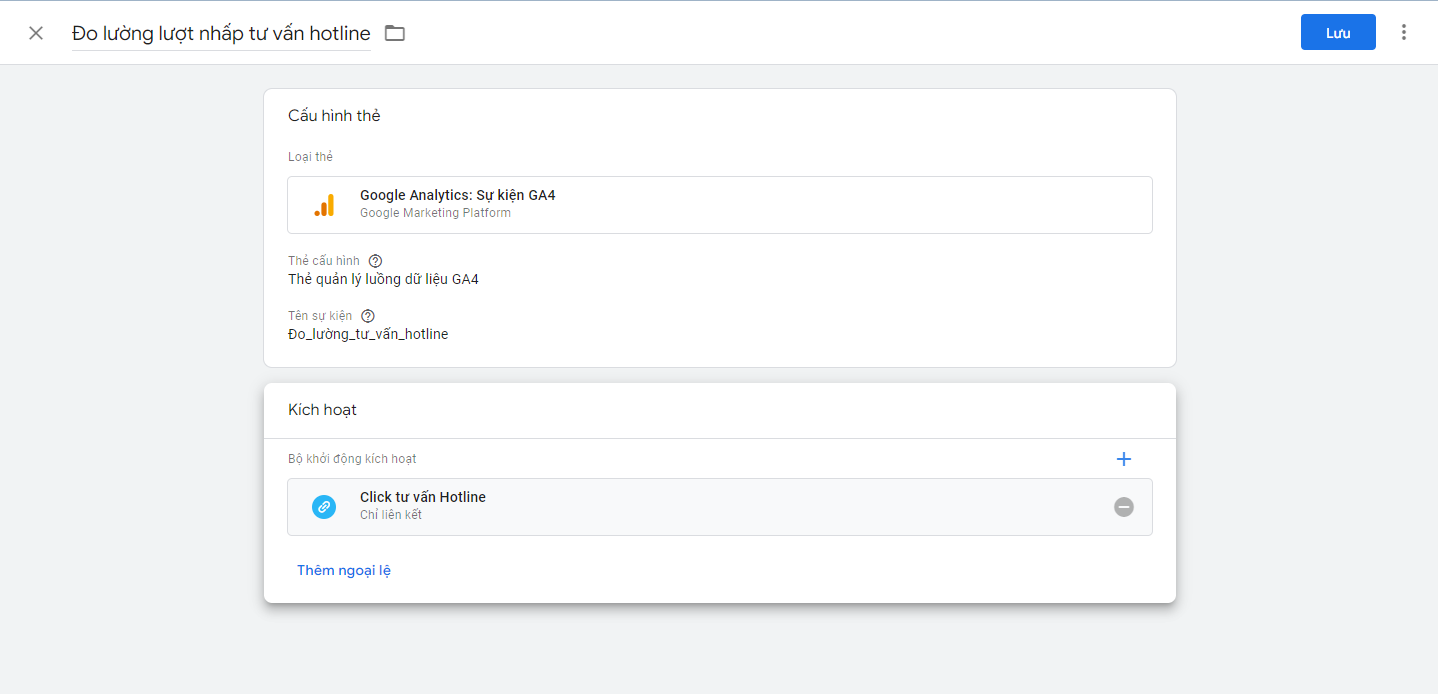Click 'Thẻ quản lý luồng dữ liệu GA4' text
Viewport: 1438px width, 694px height.
[383, 279]
